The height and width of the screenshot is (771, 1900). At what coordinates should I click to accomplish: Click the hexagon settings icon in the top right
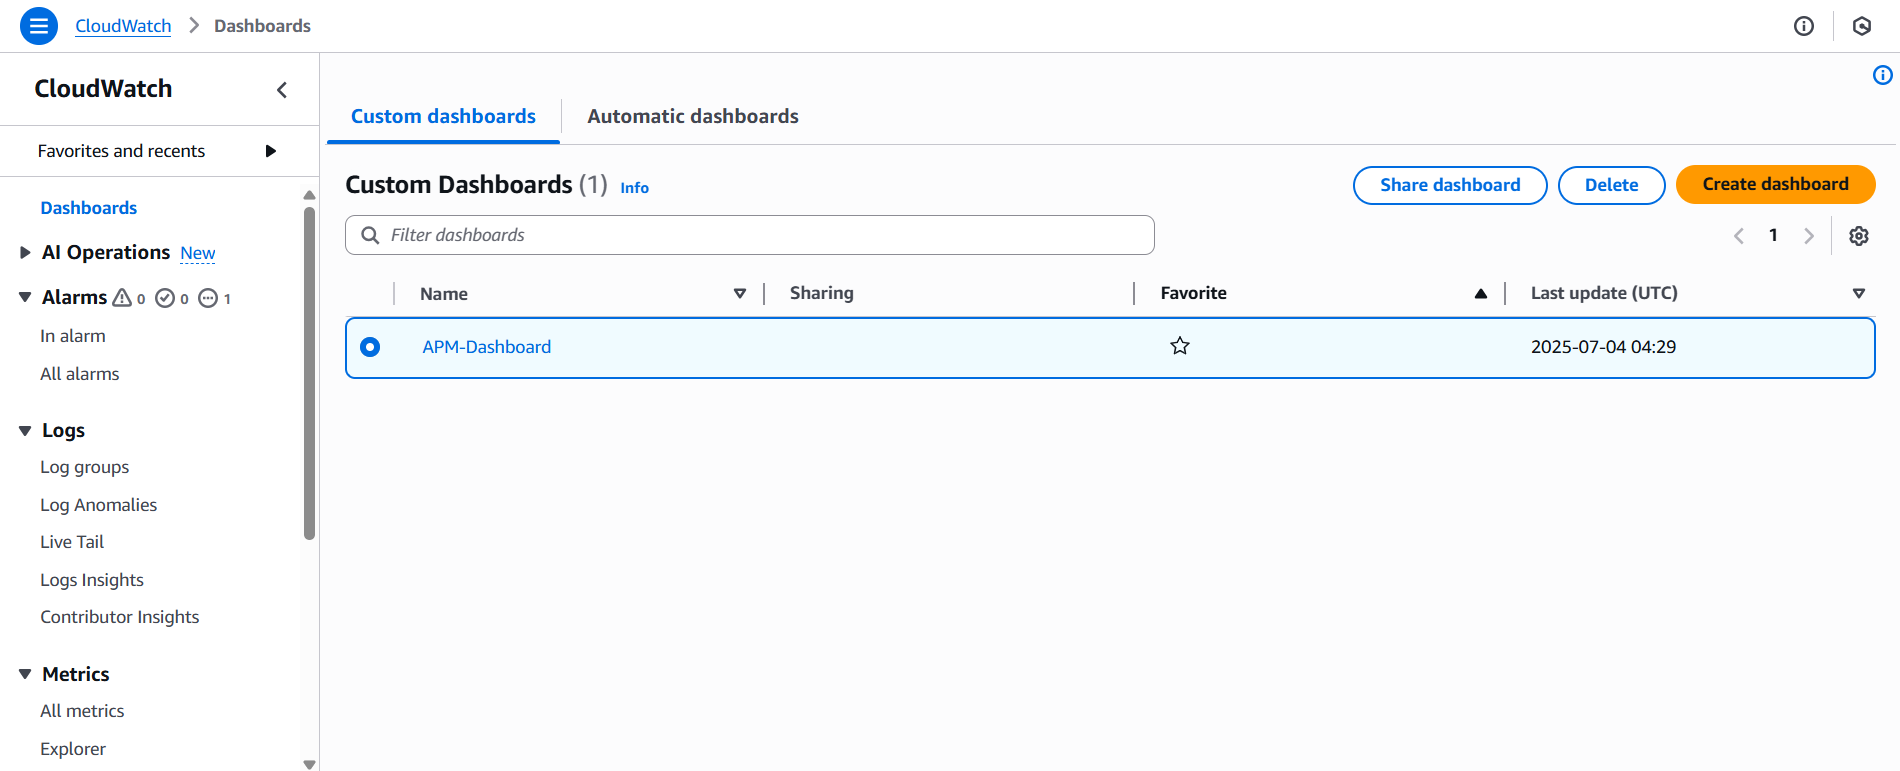point(1861,26)
